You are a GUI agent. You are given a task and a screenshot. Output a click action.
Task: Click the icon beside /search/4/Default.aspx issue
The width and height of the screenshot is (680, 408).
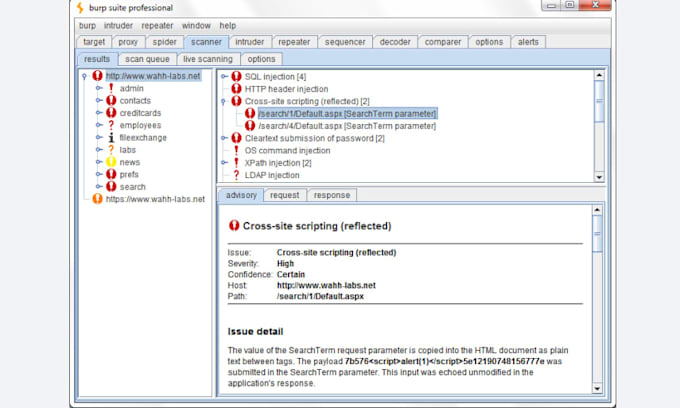click(x=250, y=126)
